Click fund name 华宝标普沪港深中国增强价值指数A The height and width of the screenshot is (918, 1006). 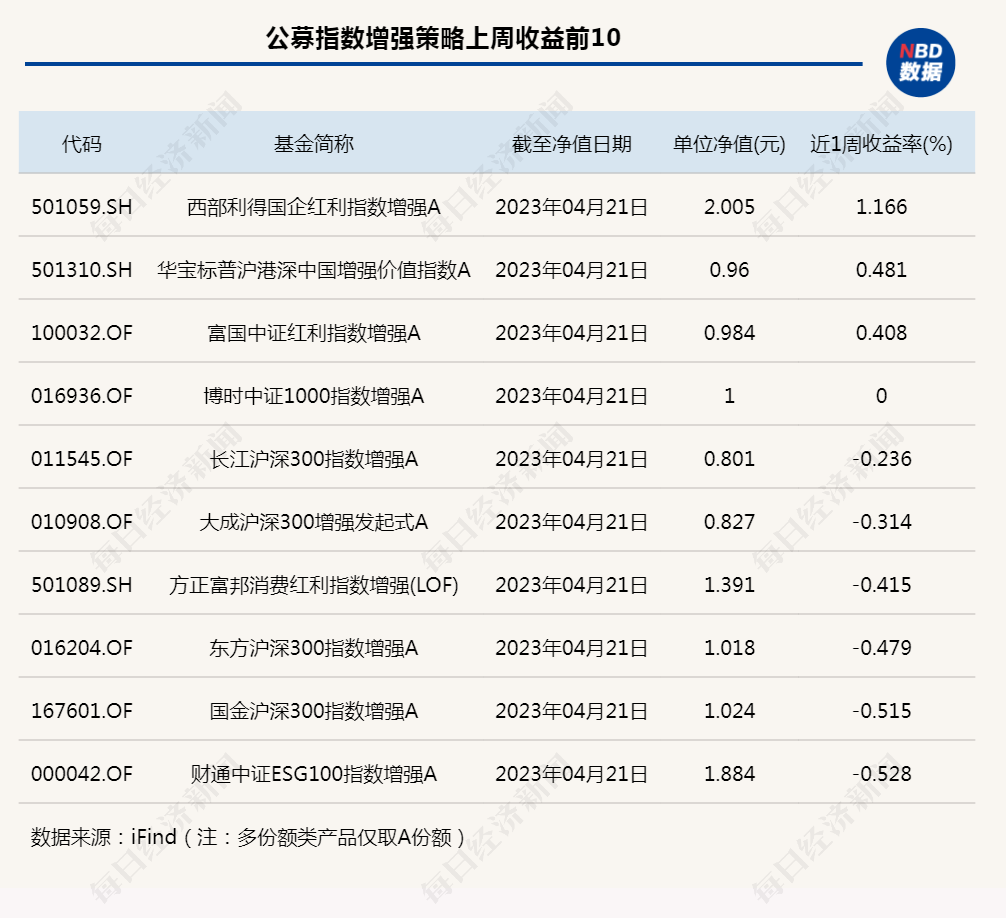(x=314, y=270)
